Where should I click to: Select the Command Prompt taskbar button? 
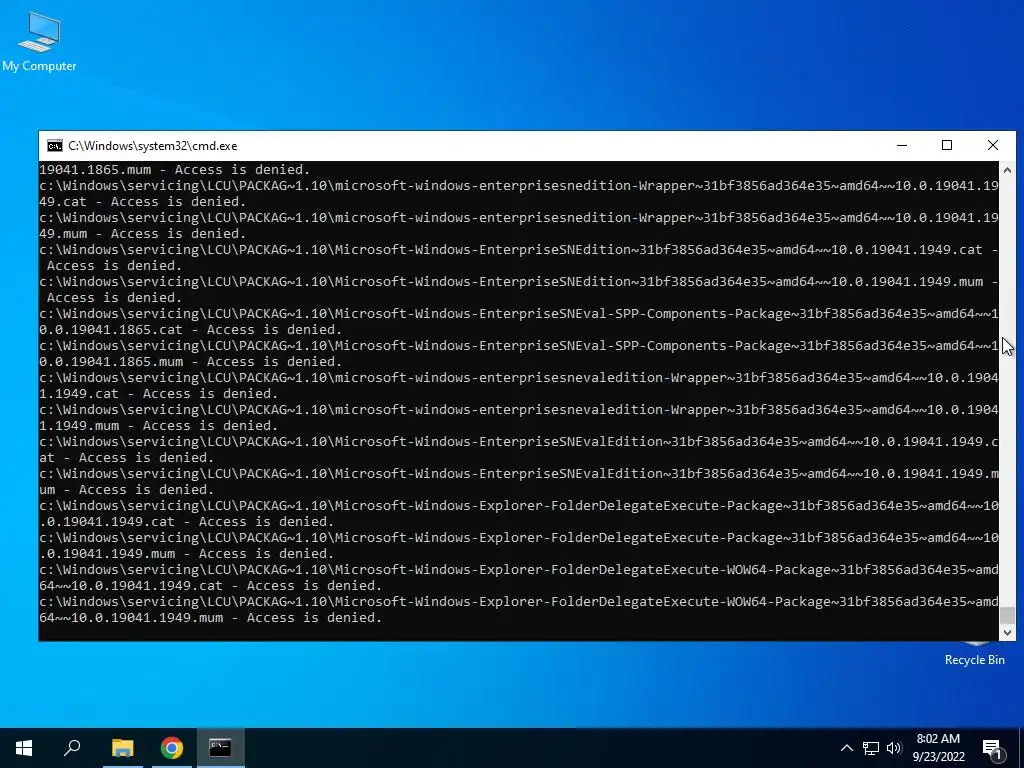click(220, 748)
